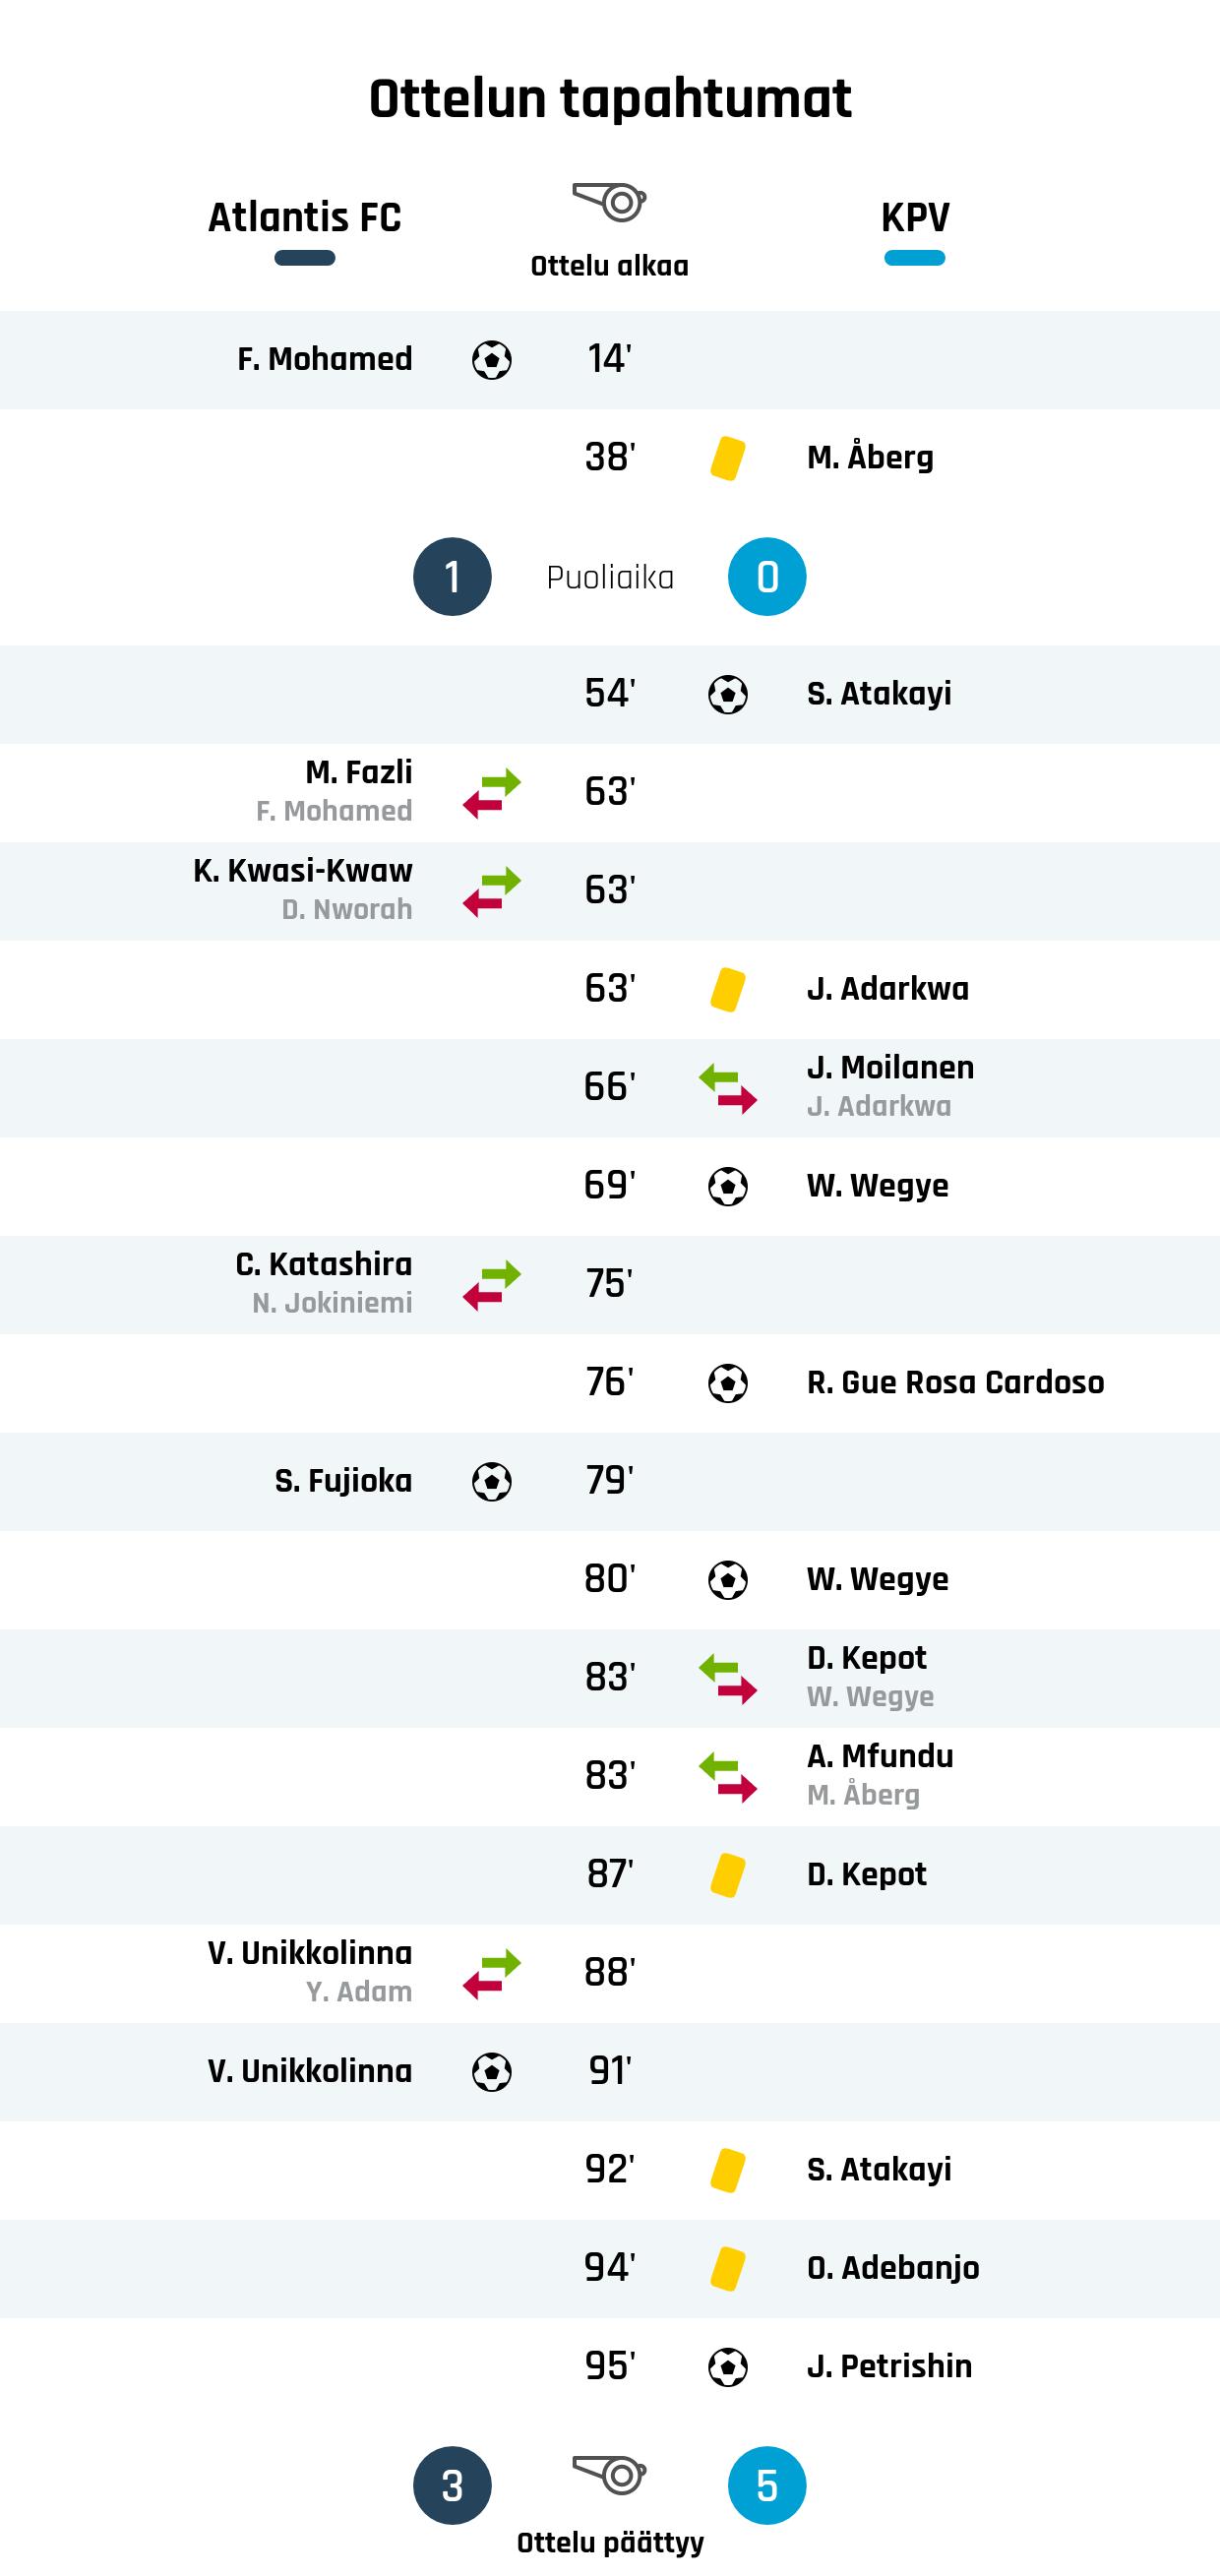
Task: Click the substitution arrows for M. Fazli
Action: click(491, 792)
